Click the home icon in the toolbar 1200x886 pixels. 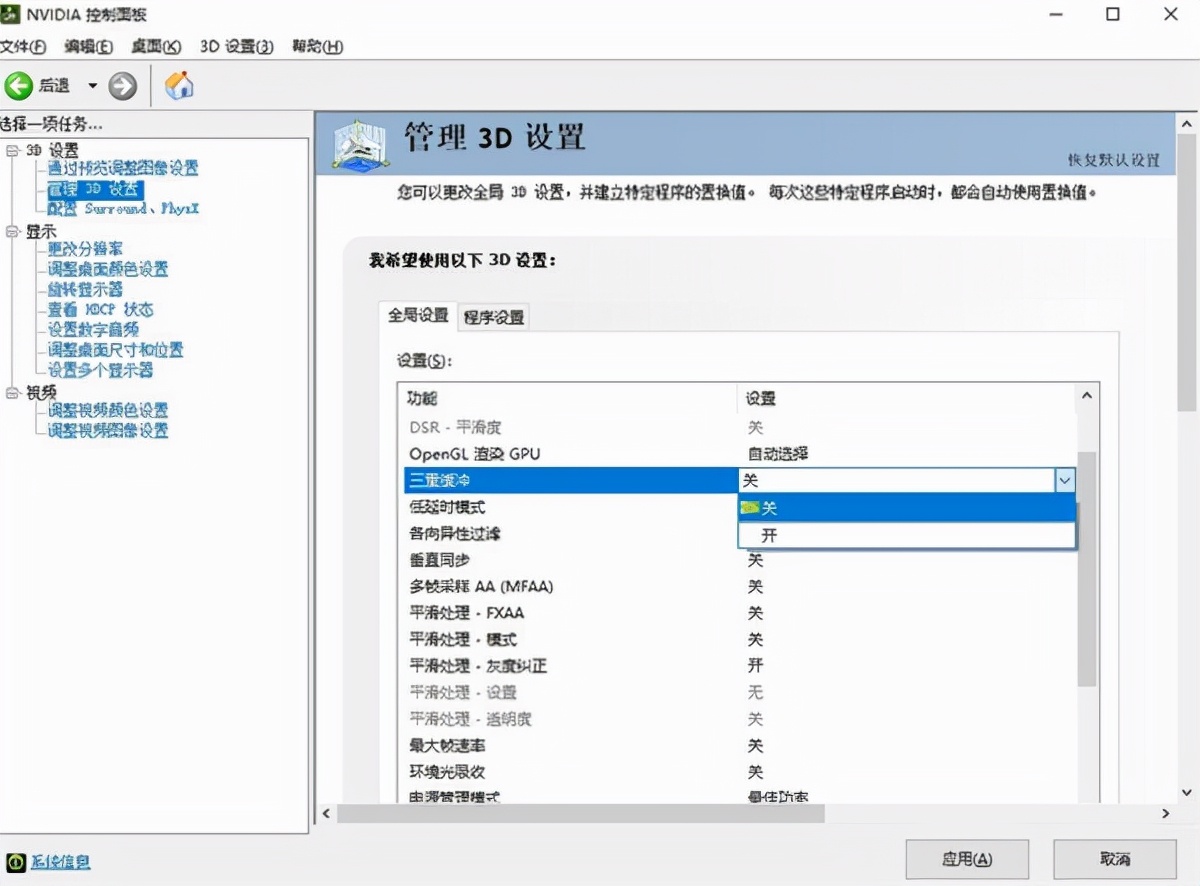(178, 85)
